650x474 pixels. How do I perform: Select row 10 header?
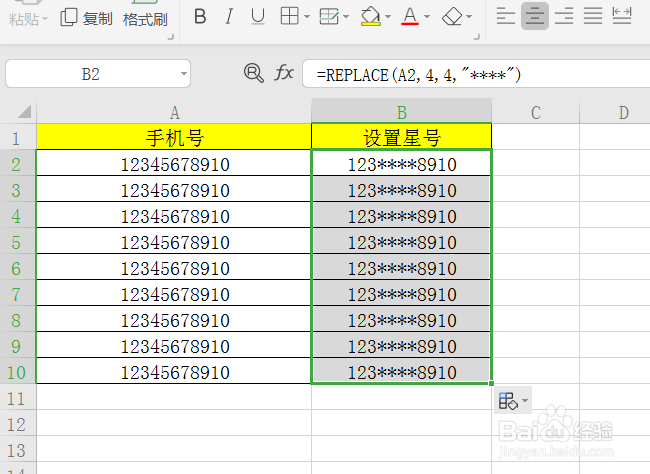click(18, 372)
